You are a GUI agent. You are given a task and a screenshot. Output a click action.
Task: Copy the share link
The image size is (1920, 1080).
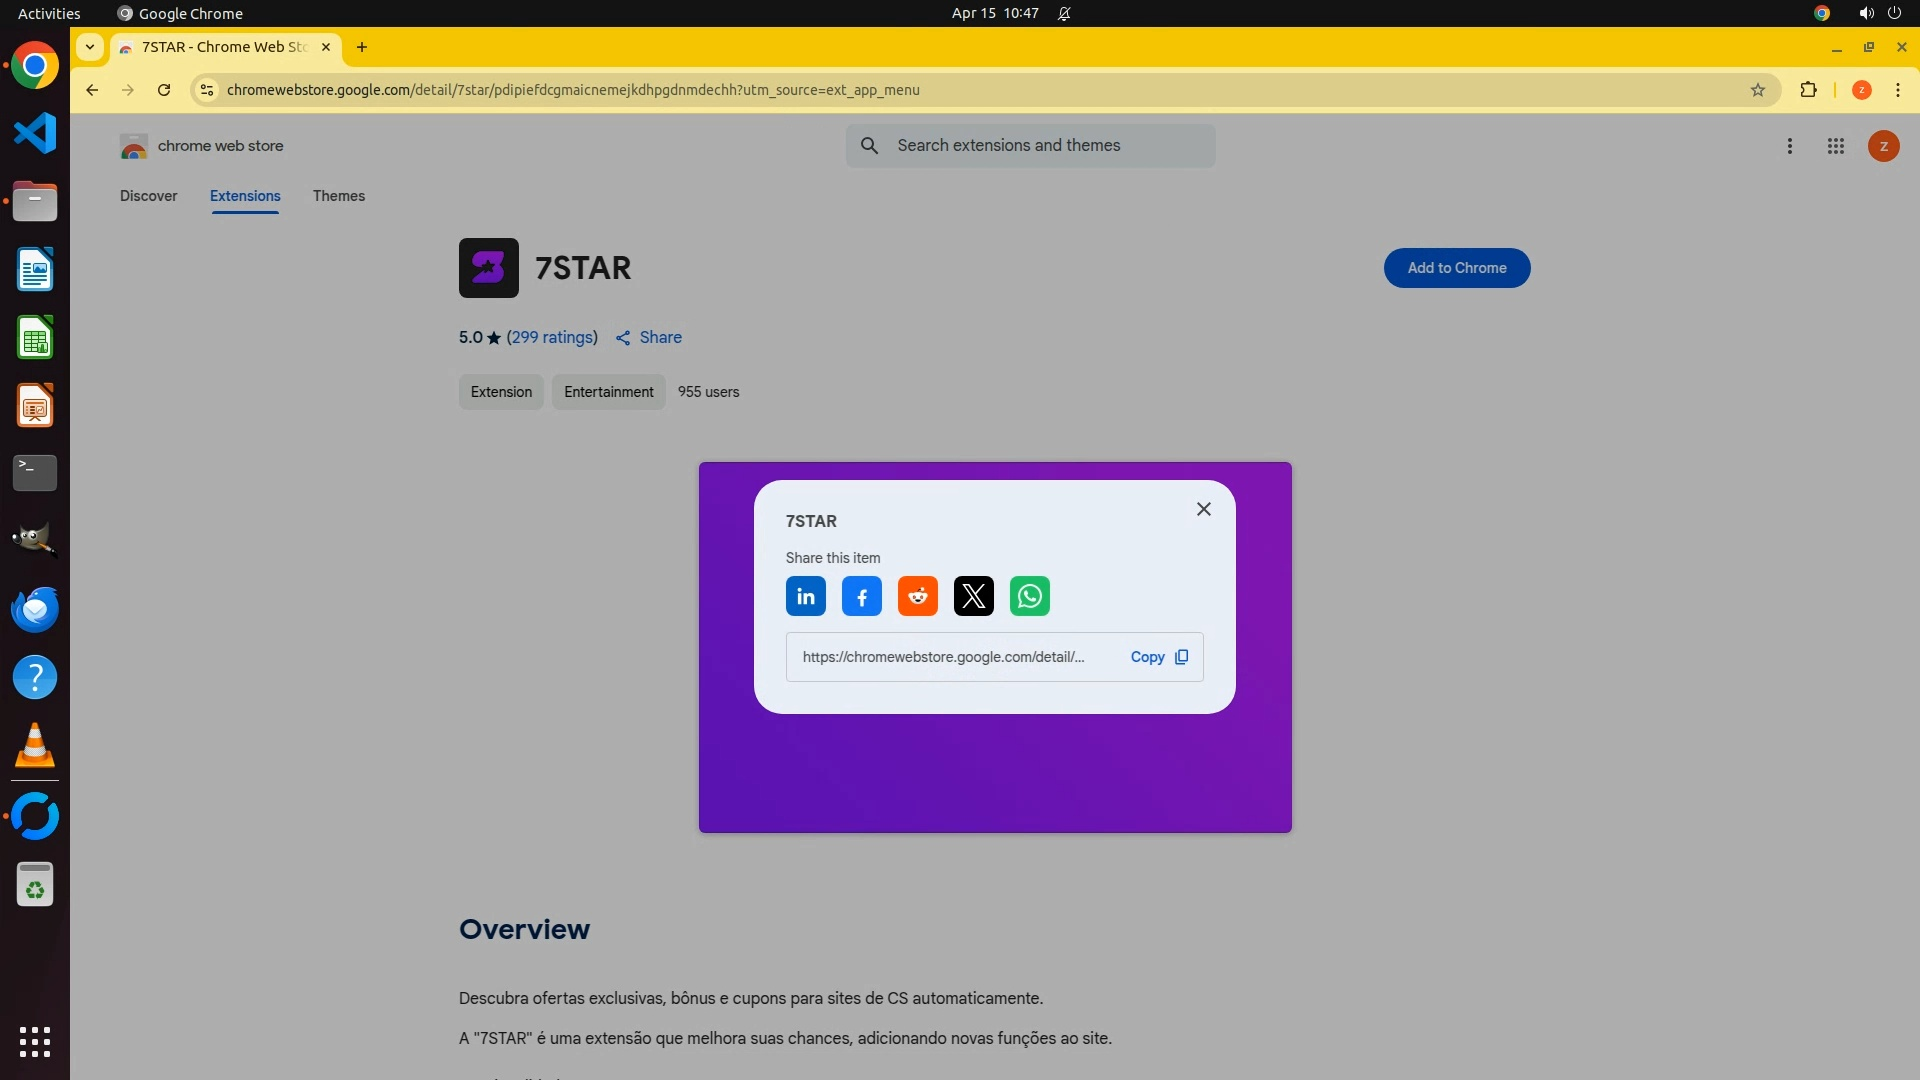tap(1159, 657)
